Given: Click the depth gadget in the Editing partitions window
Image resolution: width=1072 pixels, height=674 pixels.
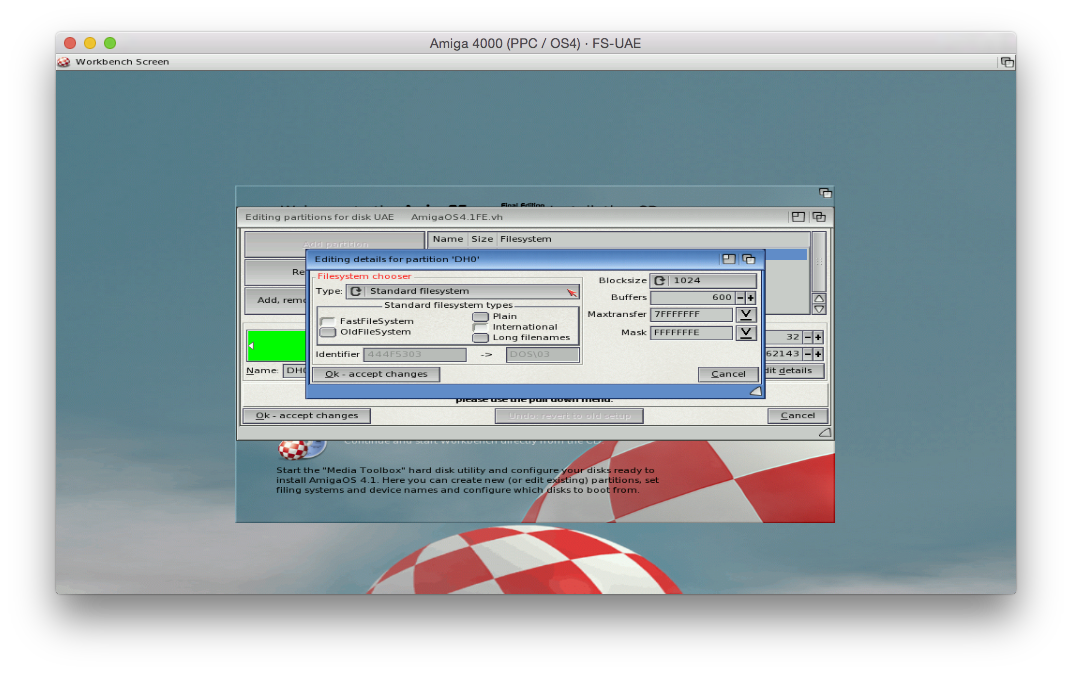Looking at the screenshot, I should coord(818,217).
